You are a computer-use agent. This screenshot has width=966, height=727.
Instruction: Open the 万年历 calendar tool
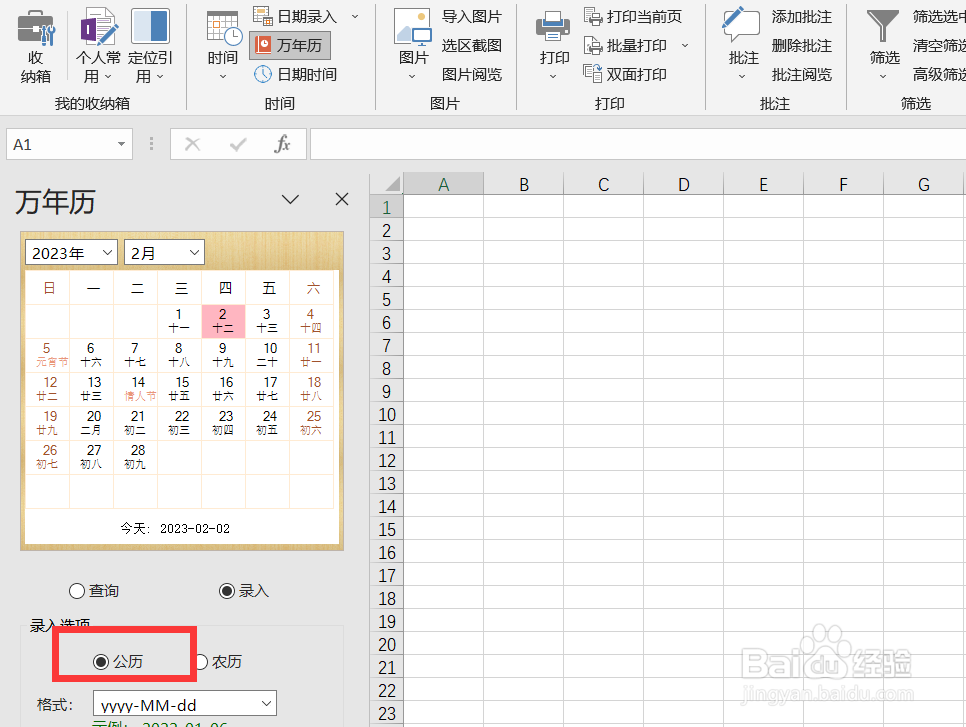pyautogui.click(x=290, y=46)
